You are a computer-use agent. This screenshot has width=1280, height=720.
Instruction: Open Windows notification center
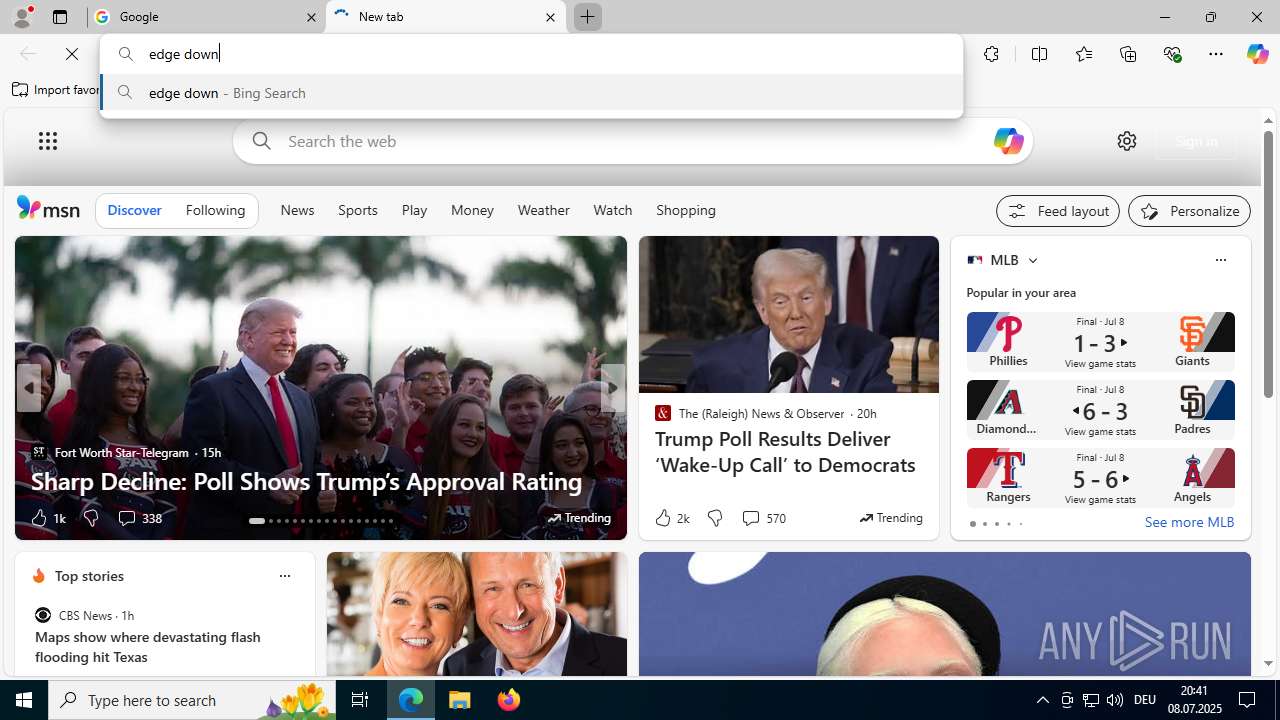[1248, 700]
